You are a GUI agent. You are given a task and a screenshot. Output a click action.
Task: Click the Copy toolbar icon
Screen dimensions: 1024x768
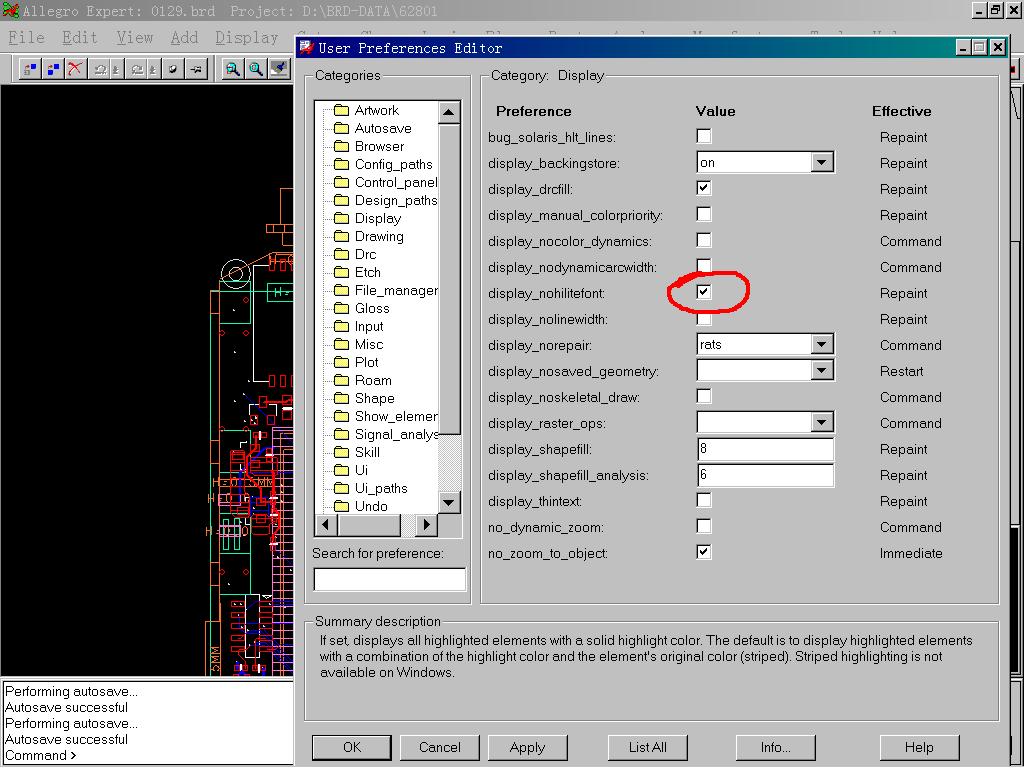tap(53, 69)
